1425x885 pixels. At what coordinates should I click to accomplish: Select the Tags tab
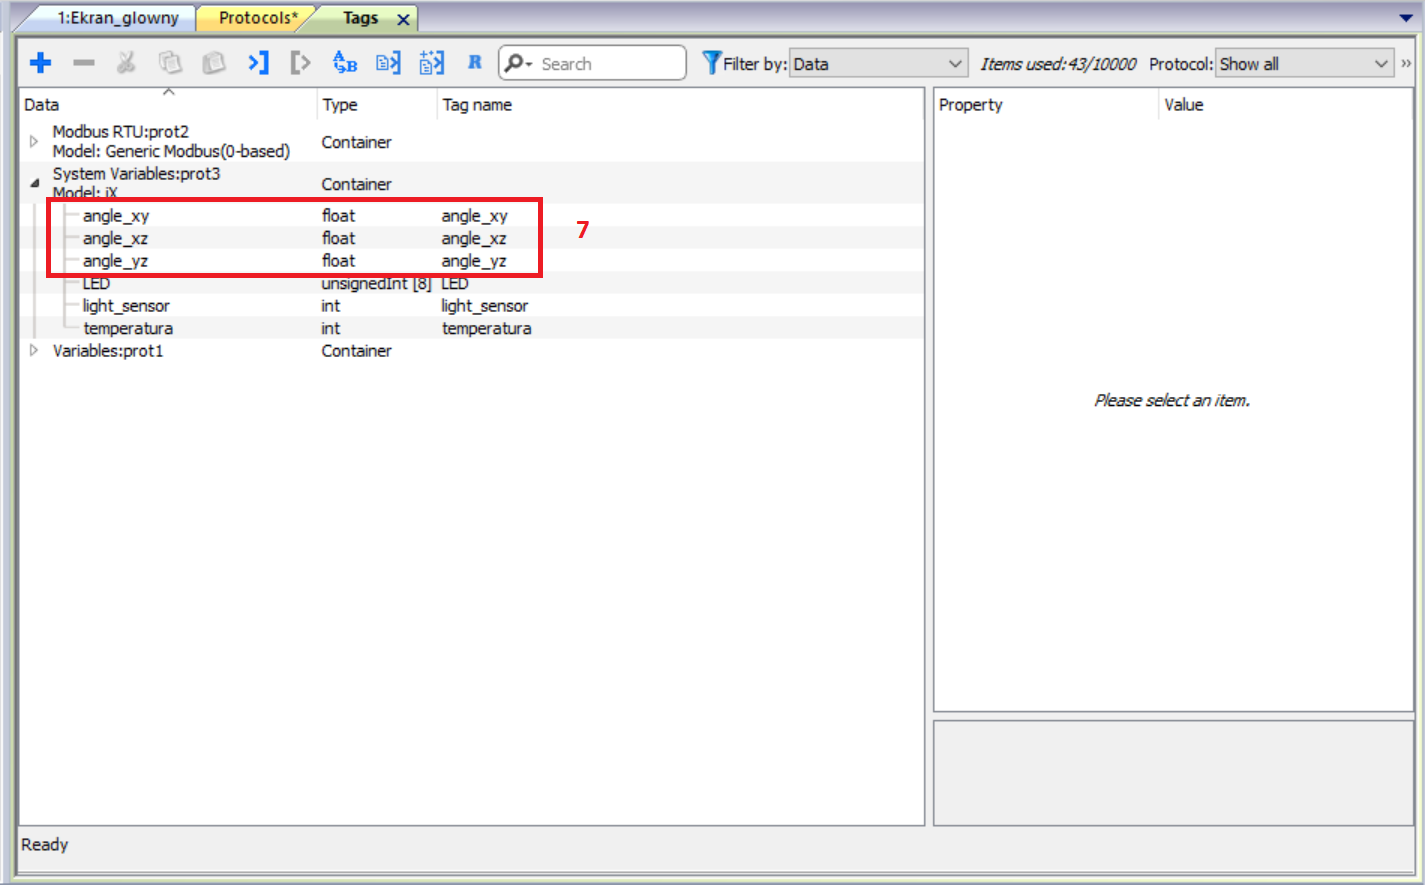pos(361,18)
